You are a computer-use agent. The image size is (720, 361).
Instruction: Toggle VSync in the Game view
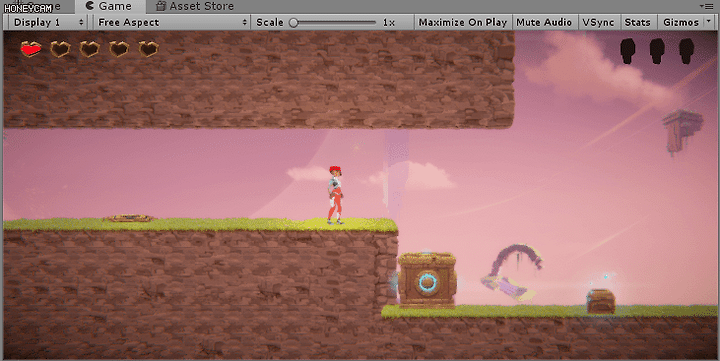point(598,23)
